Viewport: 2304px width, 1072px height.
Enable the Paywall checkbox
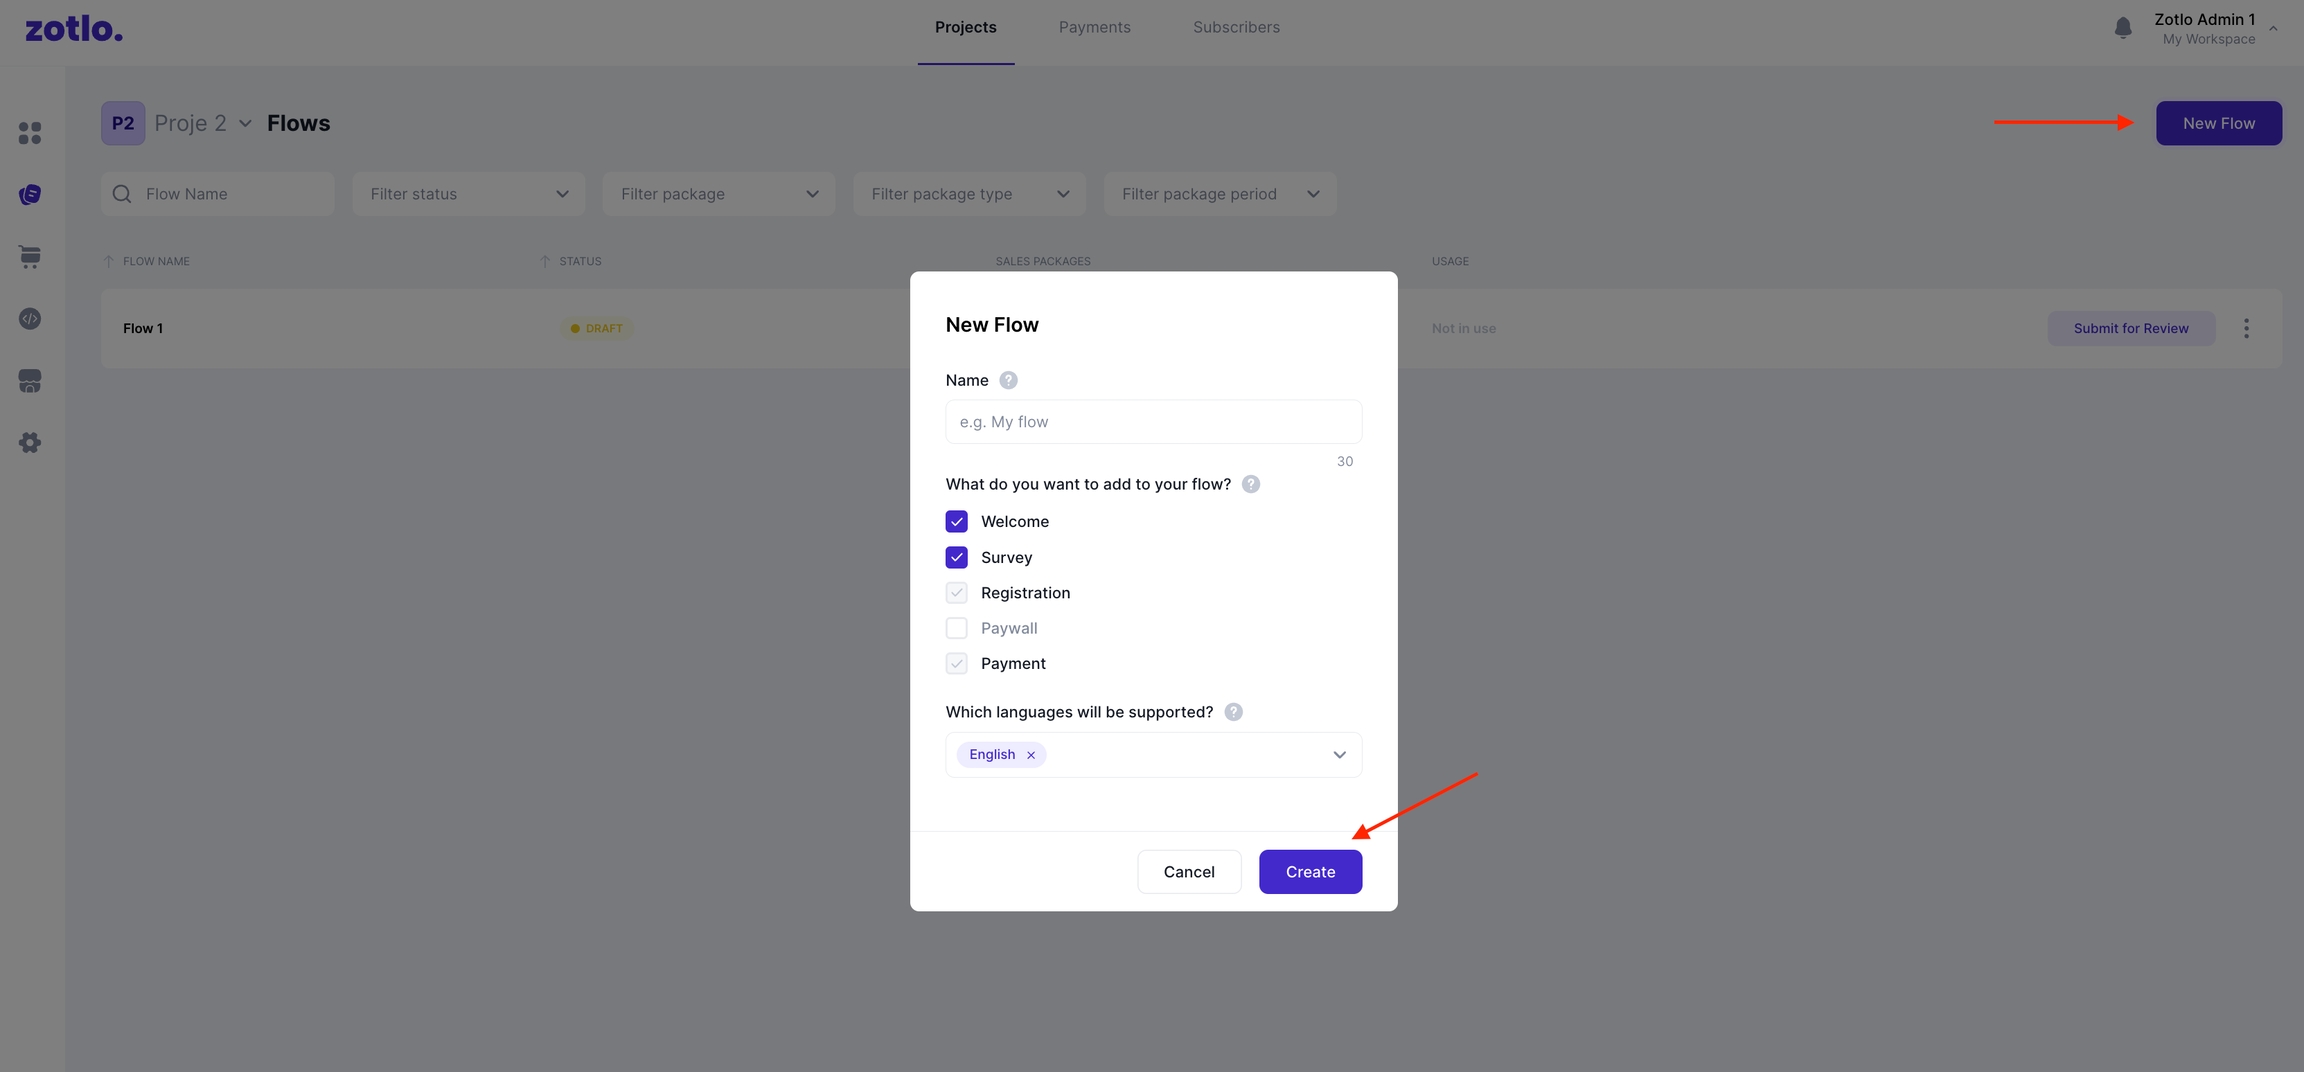point(956,628)
